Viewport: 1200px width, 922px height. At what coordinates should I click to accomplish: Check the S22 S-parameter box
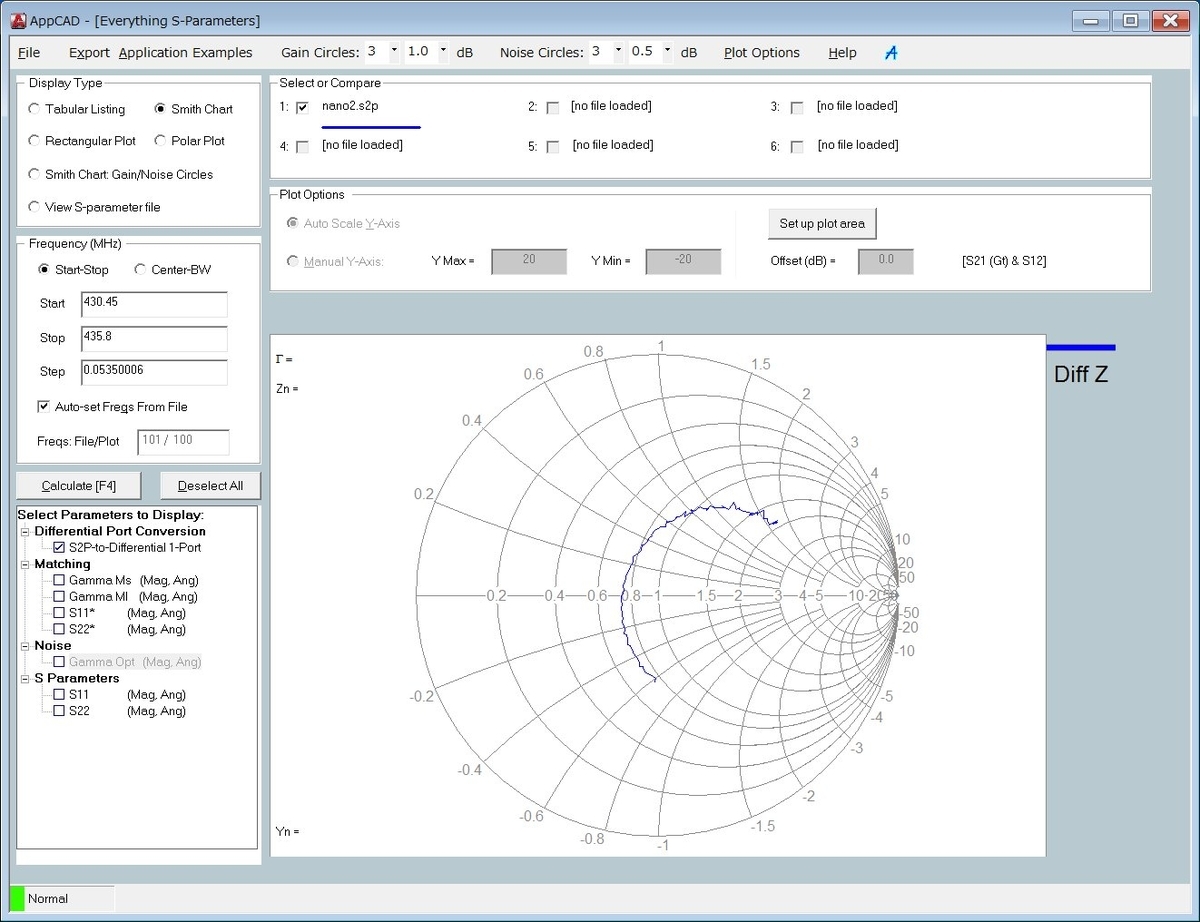coord(59,711)
